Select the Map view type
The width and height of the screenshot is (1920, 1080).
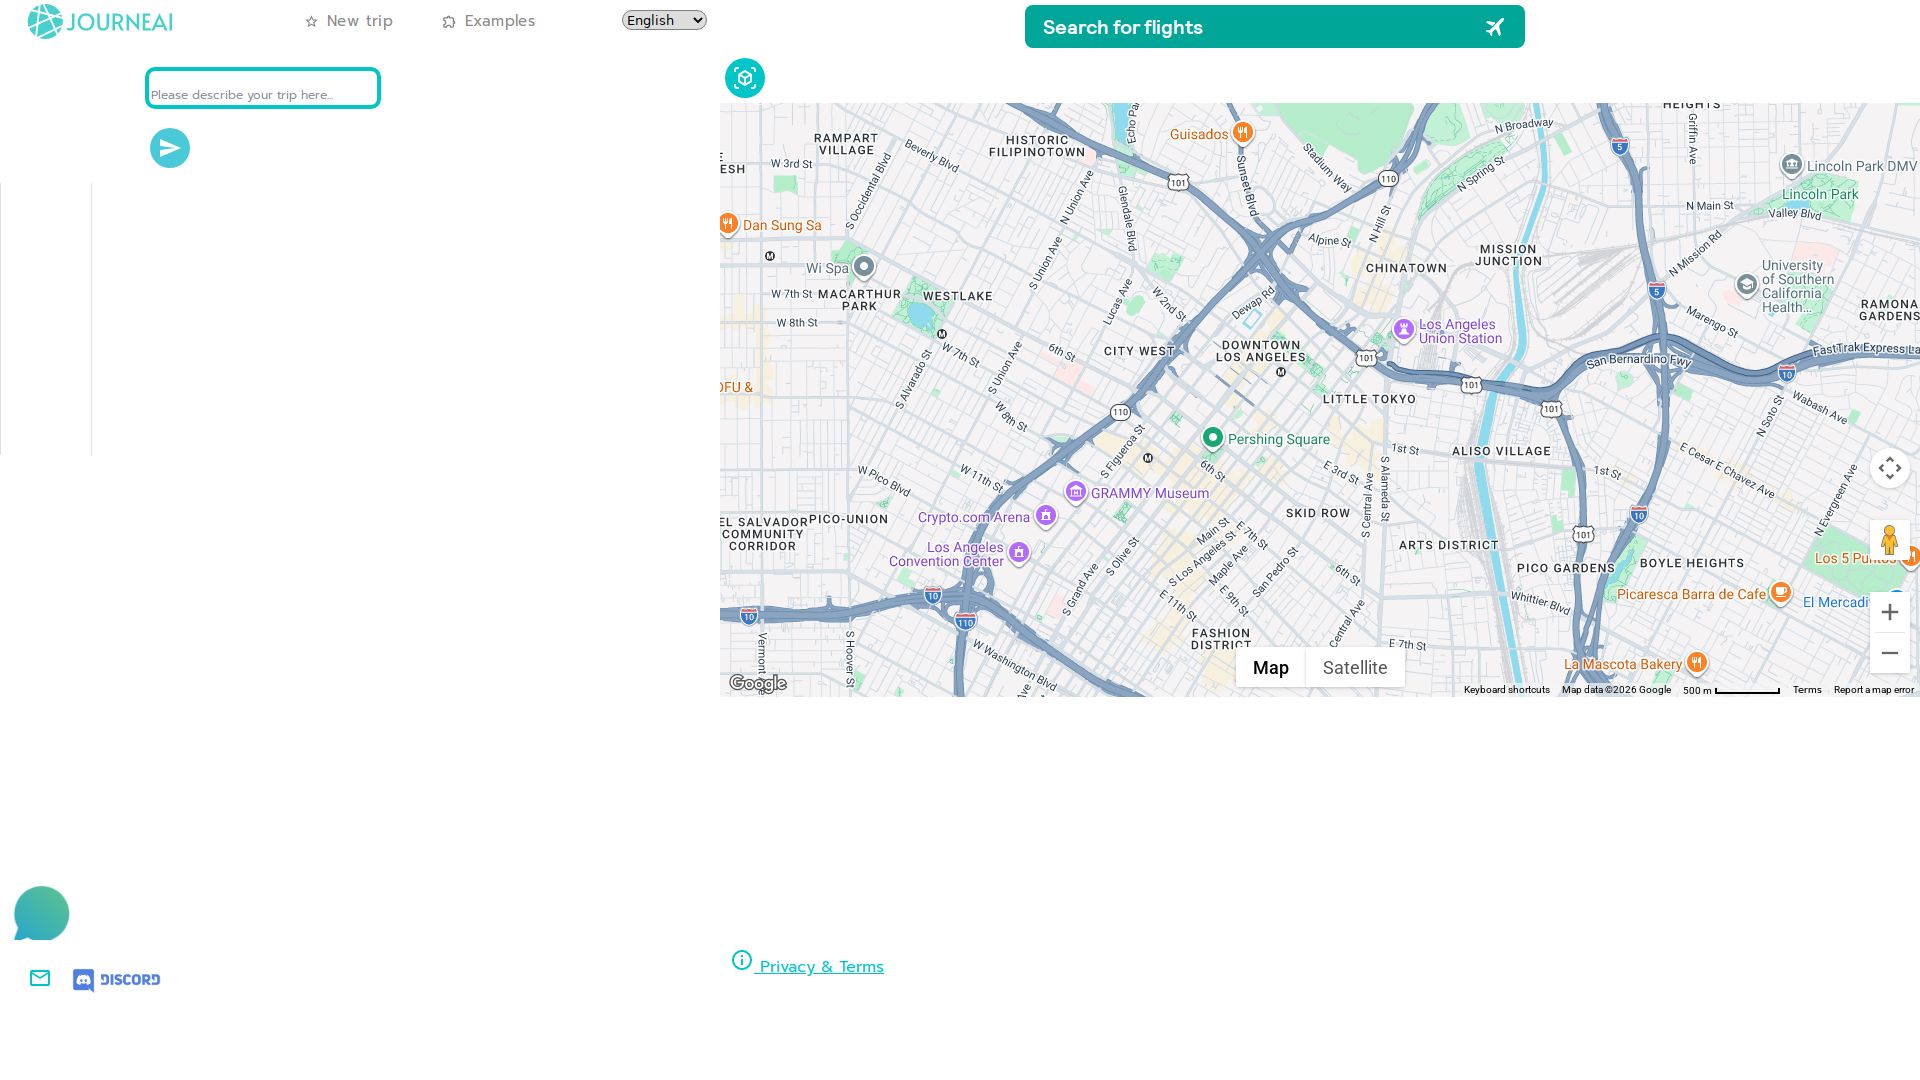tap(1270, 668)
